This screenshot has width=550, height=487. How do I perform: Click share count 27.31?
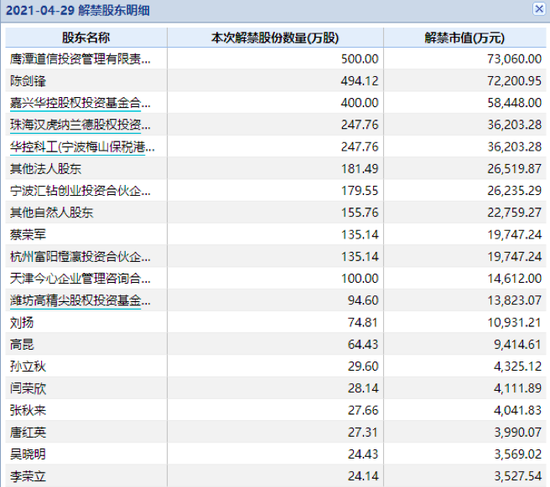tap(363, 432)
